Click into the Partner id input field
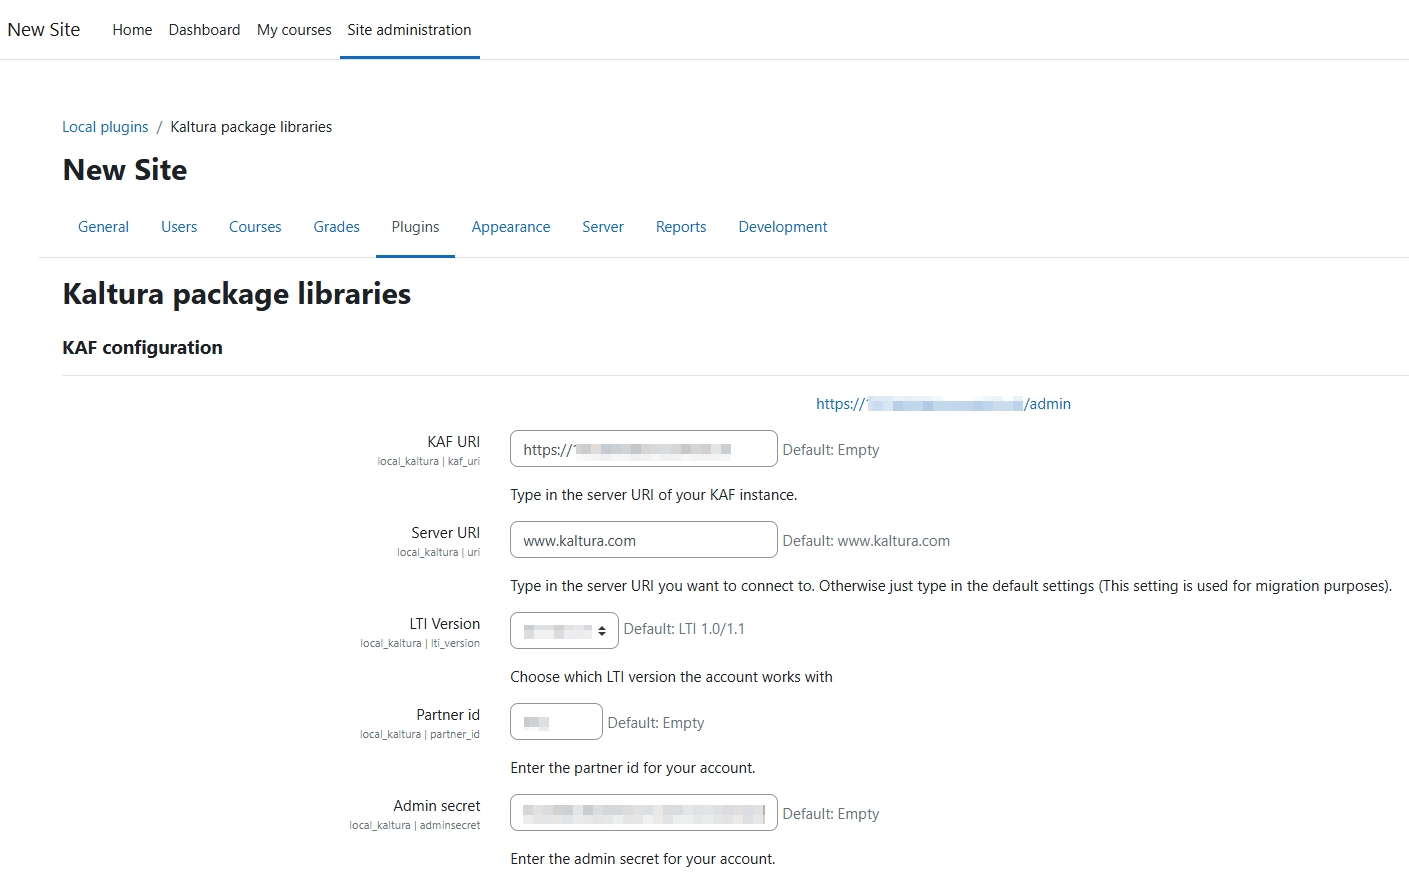Screen dimensions: 1409x874 pyautogui.click(x=556, y=722)
